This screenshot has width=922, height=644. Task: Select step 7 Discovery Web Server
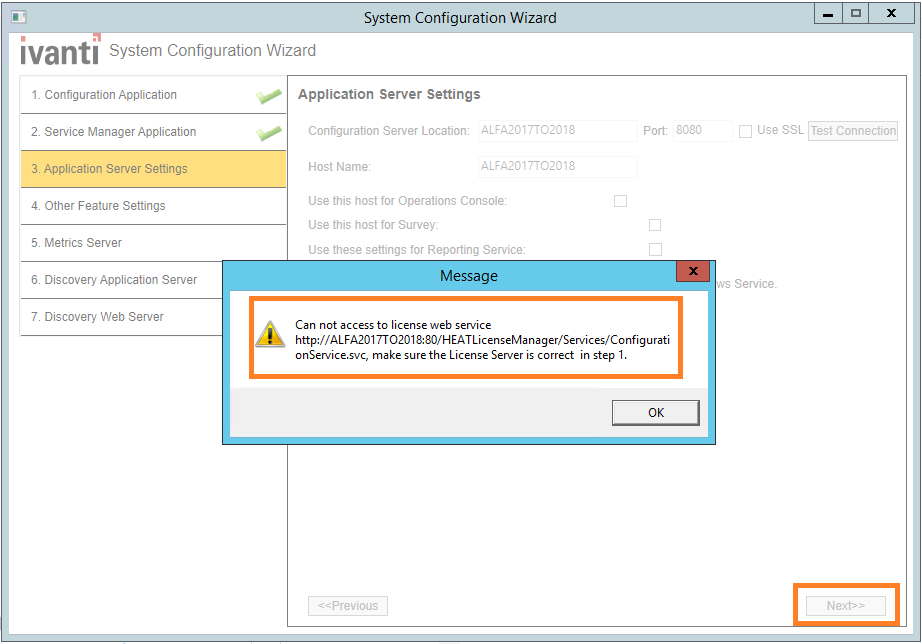click(x=103, y=317)
